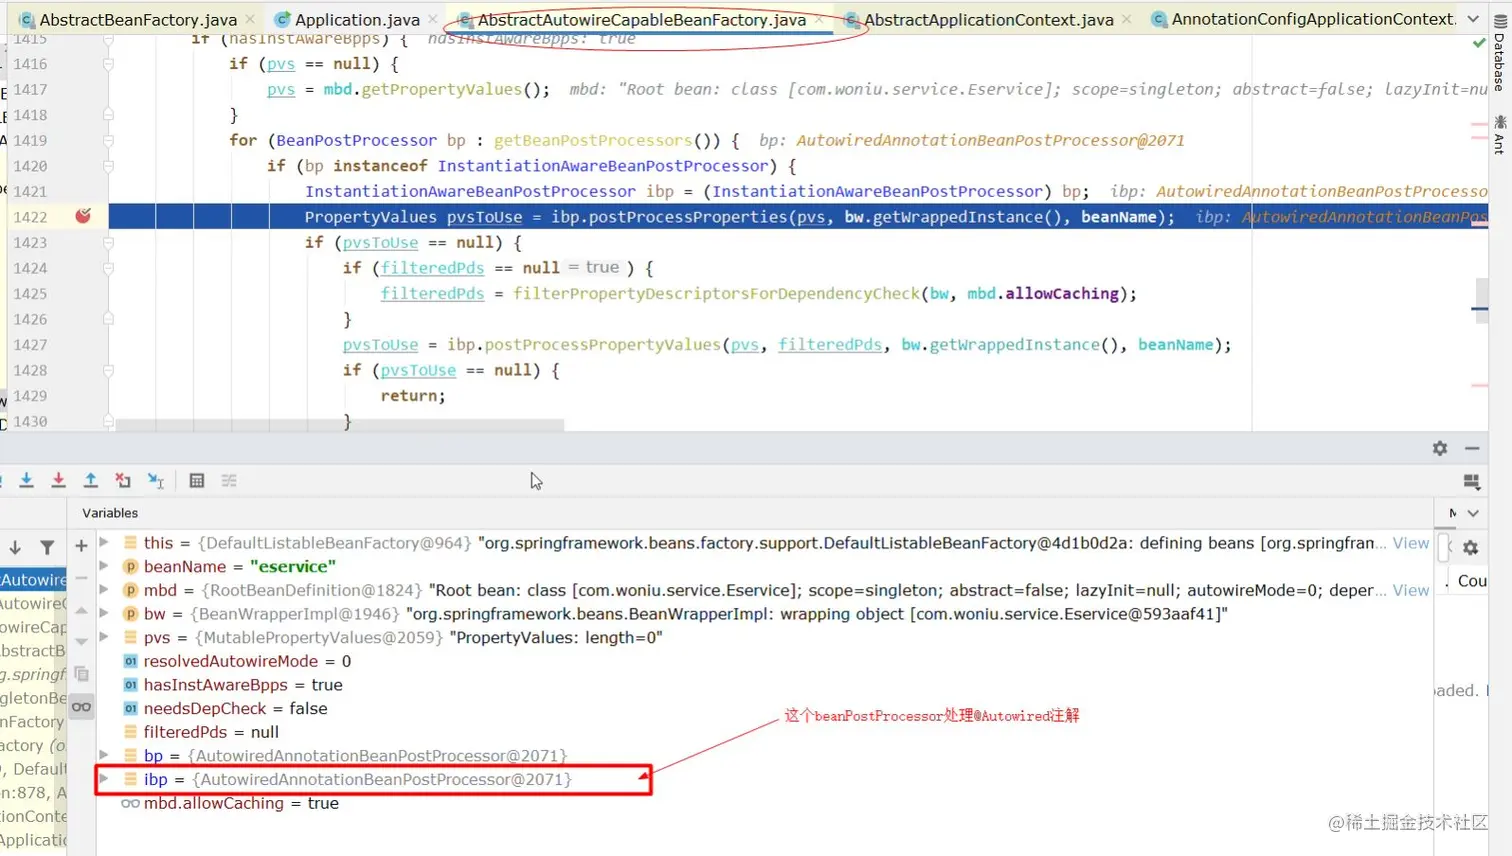
Task: Click the move watch down arrow
Action: tap(81, 641)
